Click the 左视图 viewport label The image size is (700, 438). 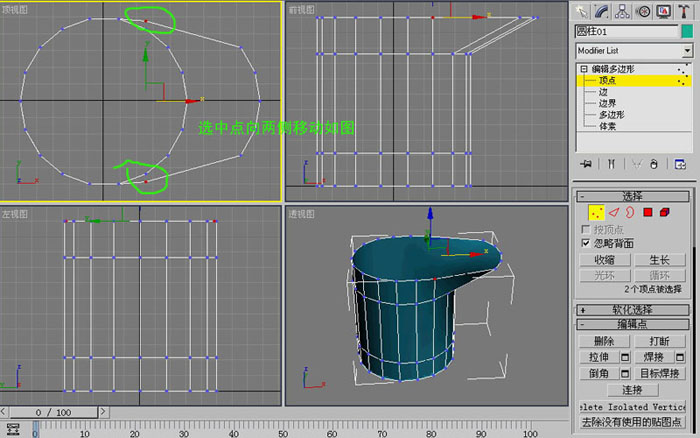(x=15, y=214)
